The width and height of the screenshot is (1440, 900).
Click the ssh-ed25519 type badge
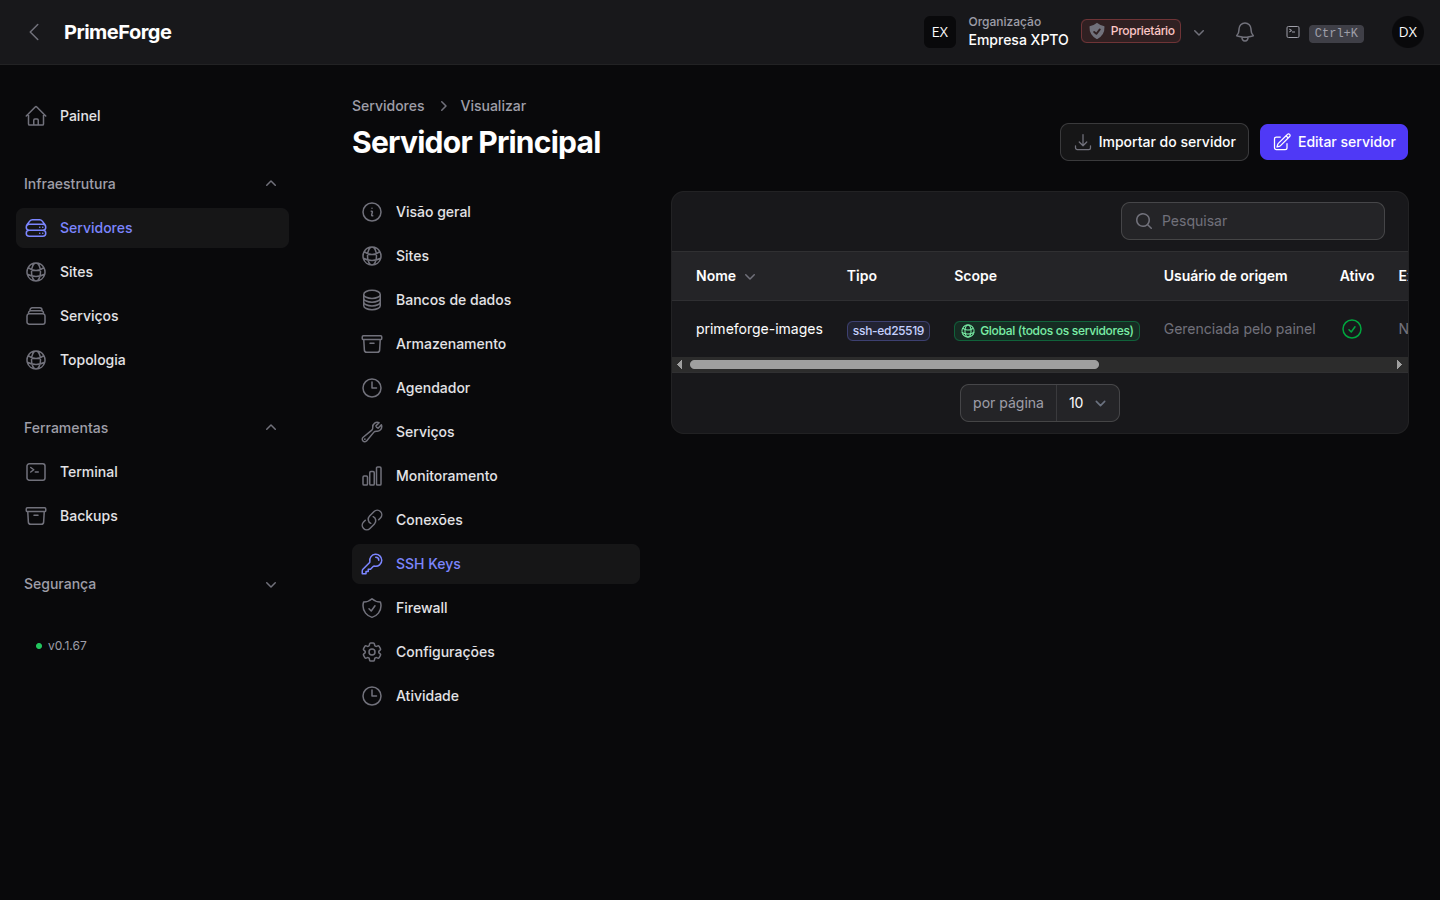pos(888,331)
